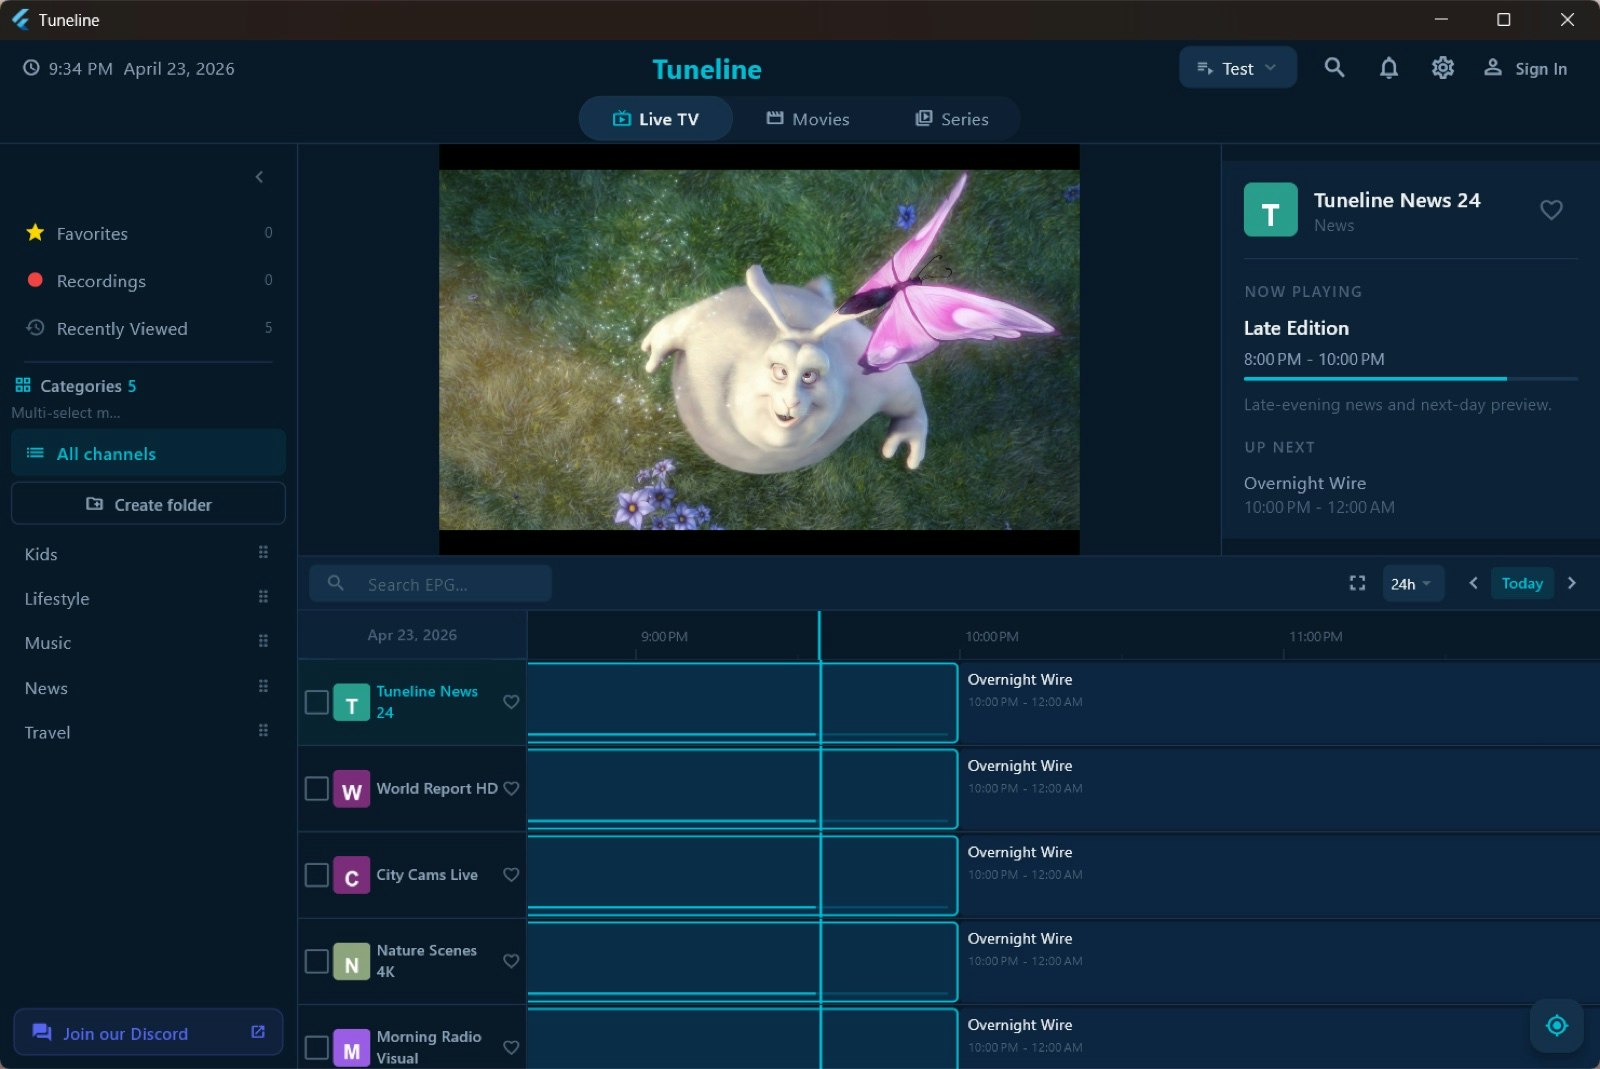
Task: Toggle fullscreen EPG view icon
Action: (x=1357, y=583)
